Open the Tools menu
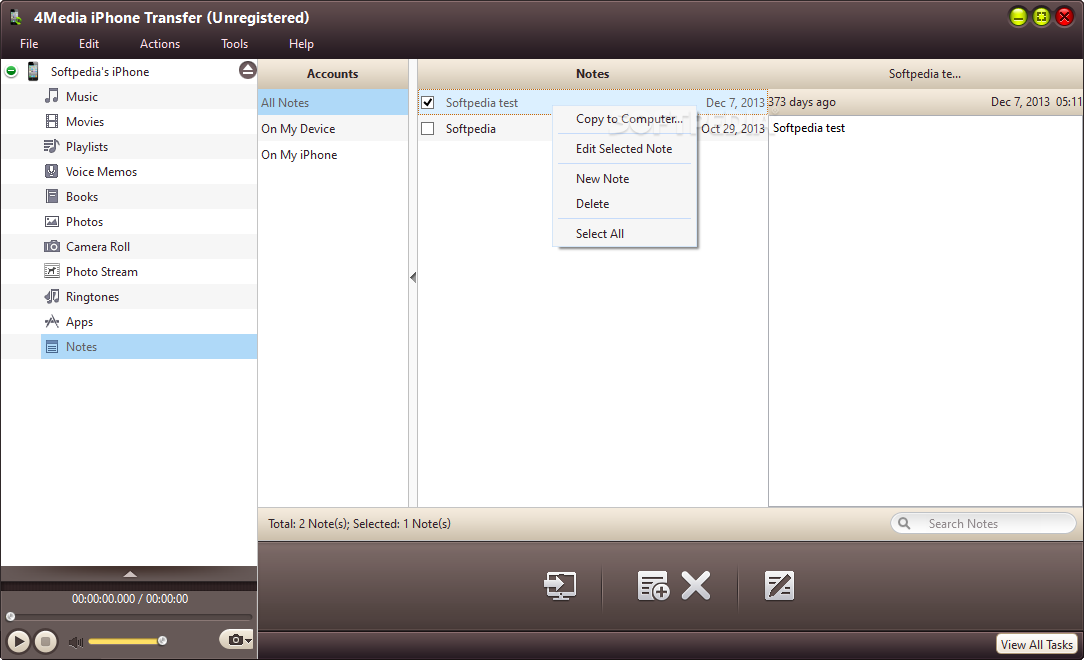This screenshot has height=660, width=1084. point(234,44)
